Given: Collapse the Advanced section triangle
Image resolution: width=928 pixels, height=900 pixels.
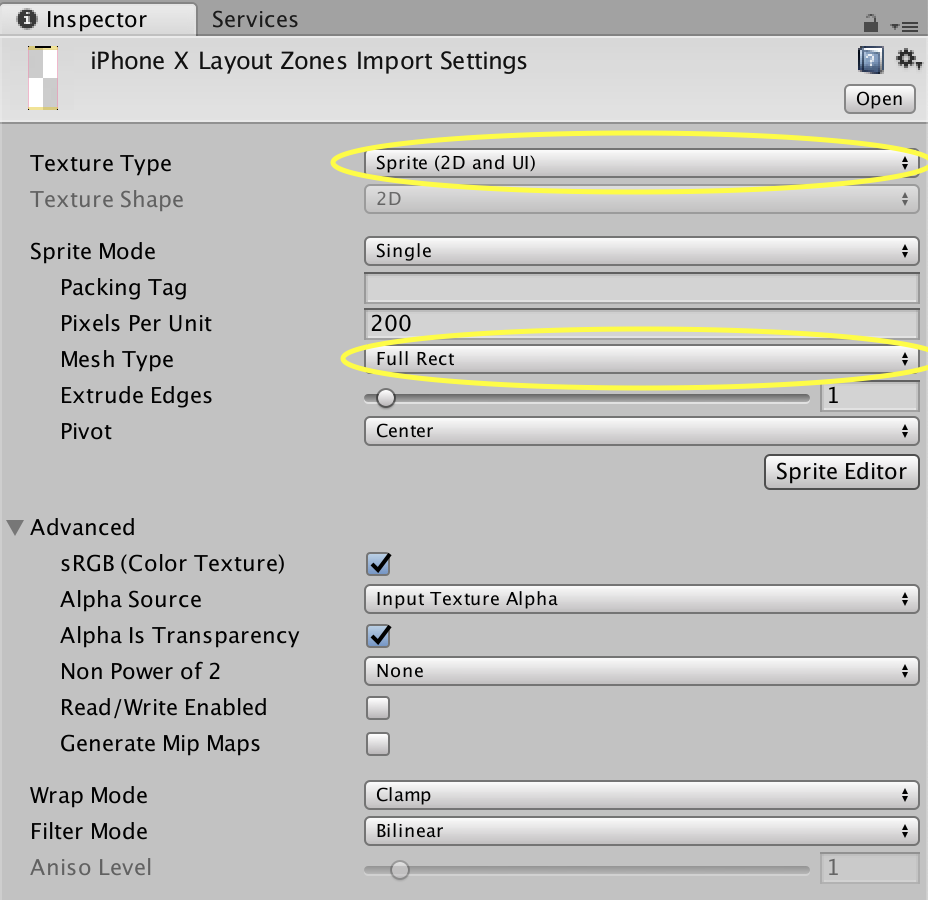Looking at the screenshot, I should 15,527.
